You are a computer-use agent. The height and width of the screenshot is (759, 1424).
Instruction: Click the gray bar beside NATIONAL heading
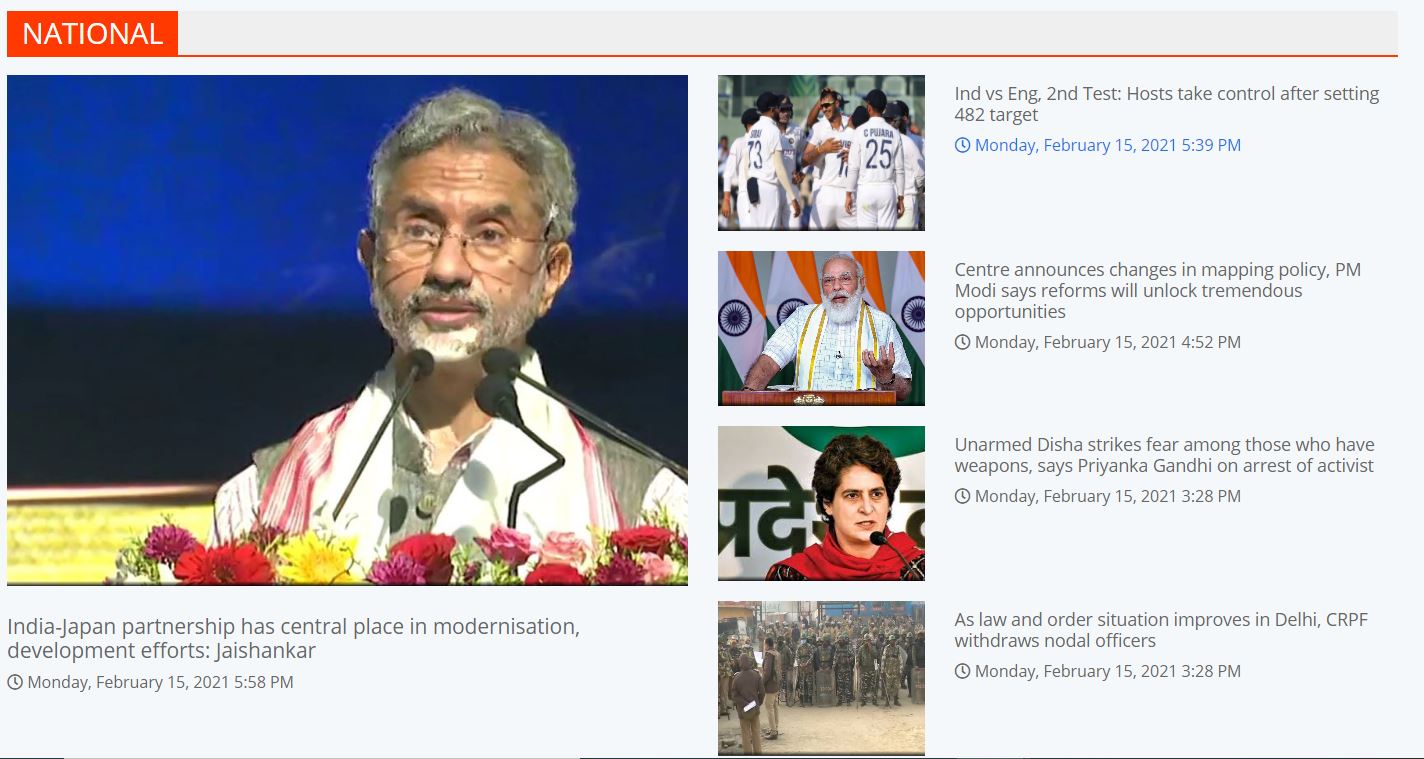(x=788, y=33)
